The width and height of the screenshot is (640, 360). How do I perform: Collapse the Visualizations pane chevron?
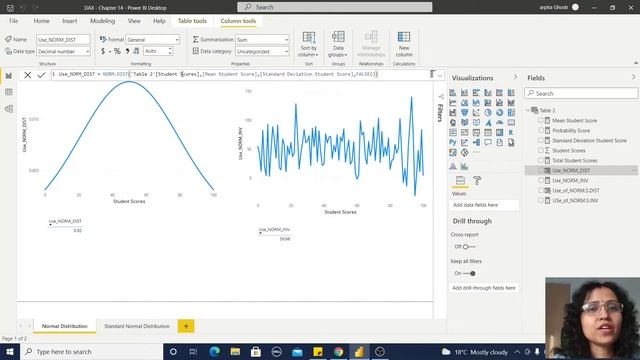click(x=516, y=77)
